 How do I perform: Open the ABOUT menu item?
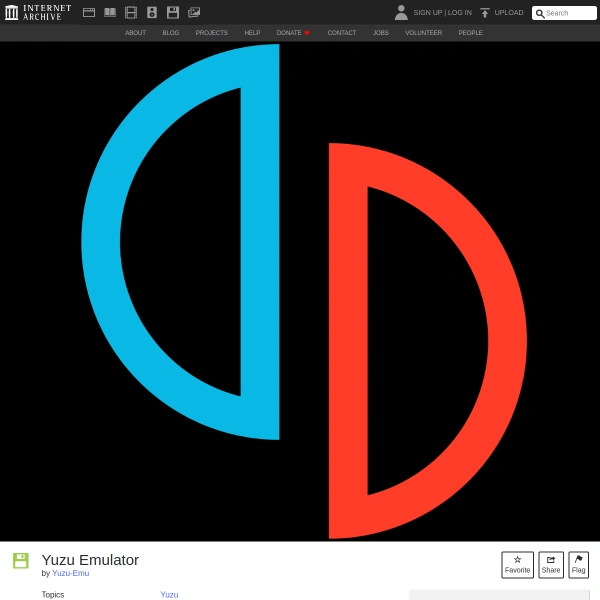point(135,33)
